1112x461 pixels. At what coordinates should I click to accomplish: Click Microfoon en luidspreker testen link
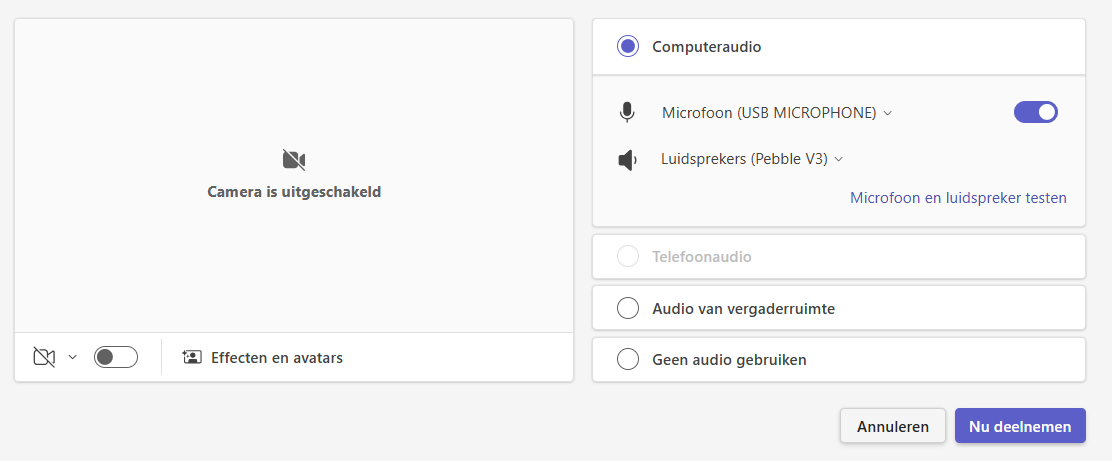[958, 198]
